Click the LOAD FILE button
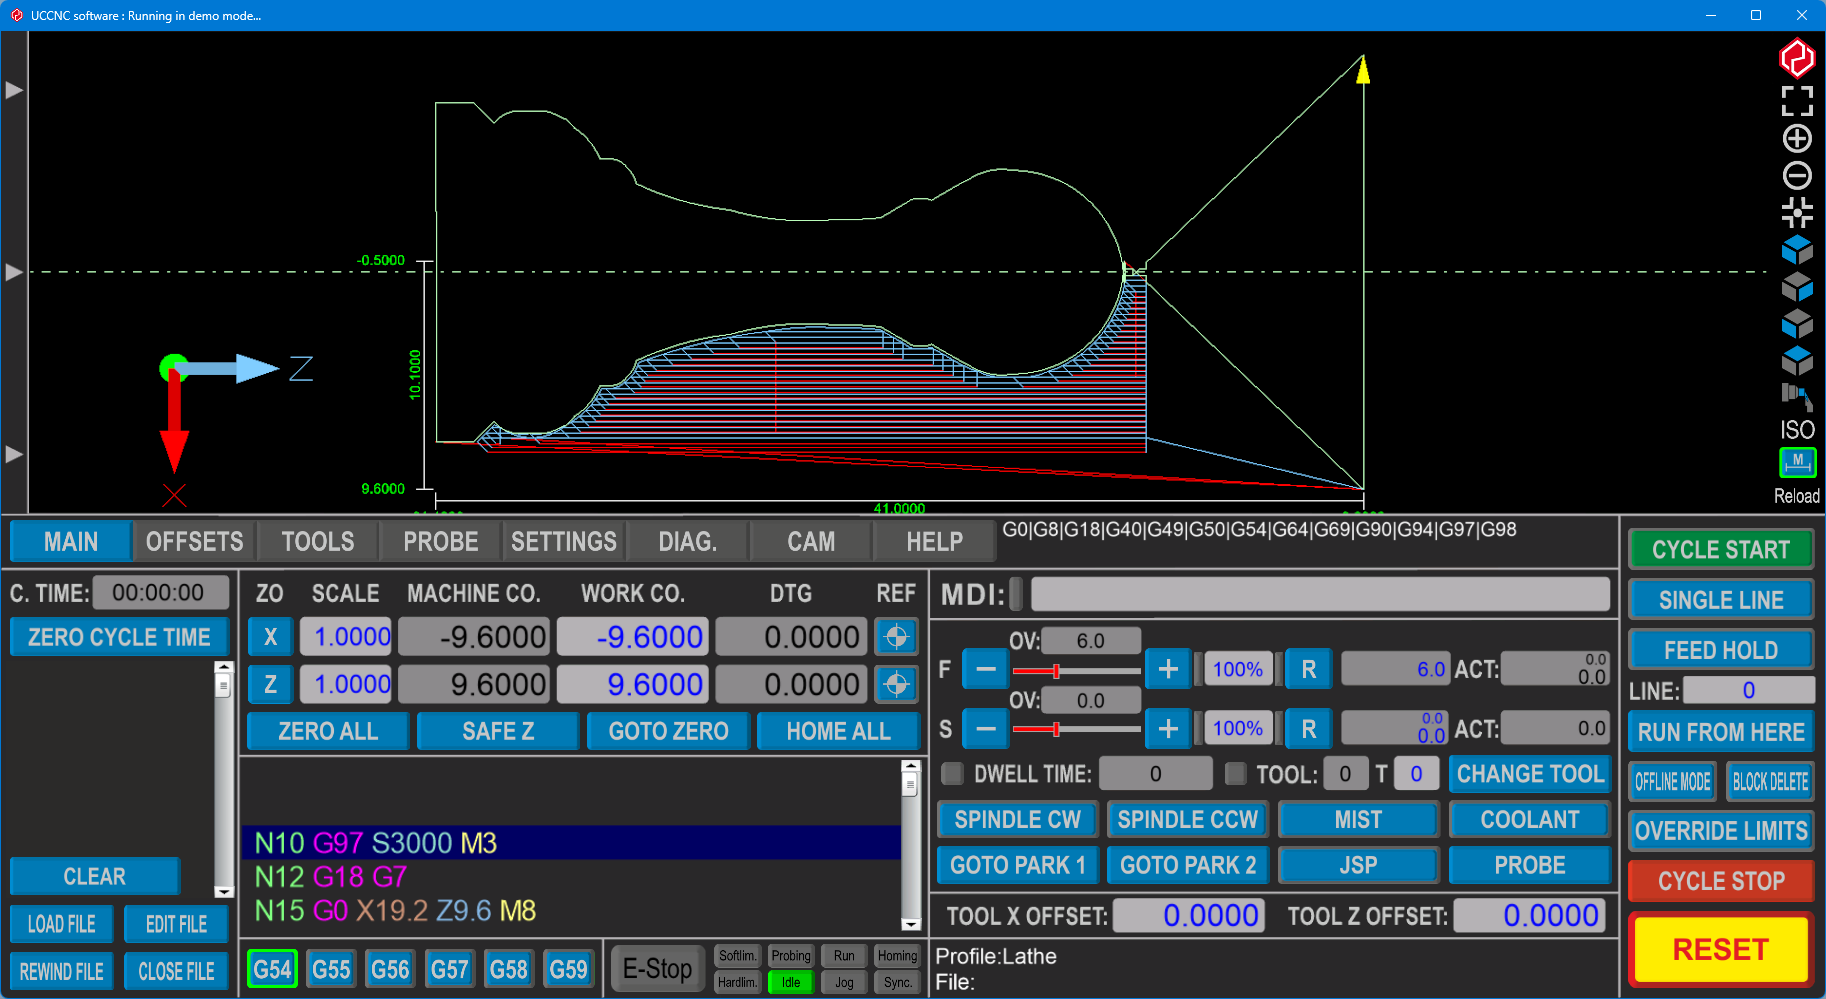 pos(62,924)
